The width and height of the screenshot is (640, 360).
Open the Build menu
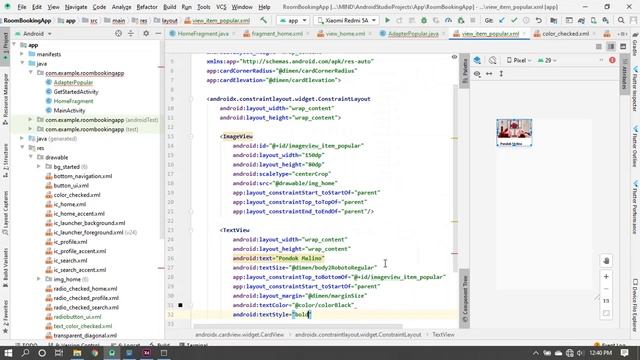point(169,7)
